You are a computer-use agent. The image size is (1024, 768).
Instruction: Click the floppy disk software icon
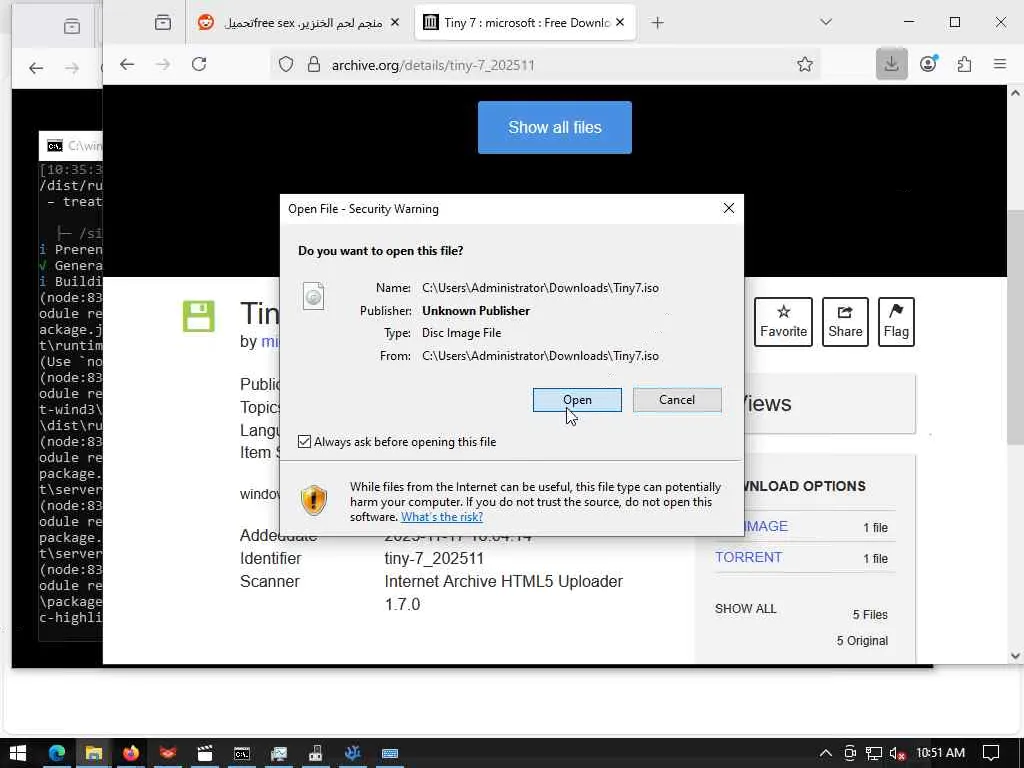tap(199, 316)
